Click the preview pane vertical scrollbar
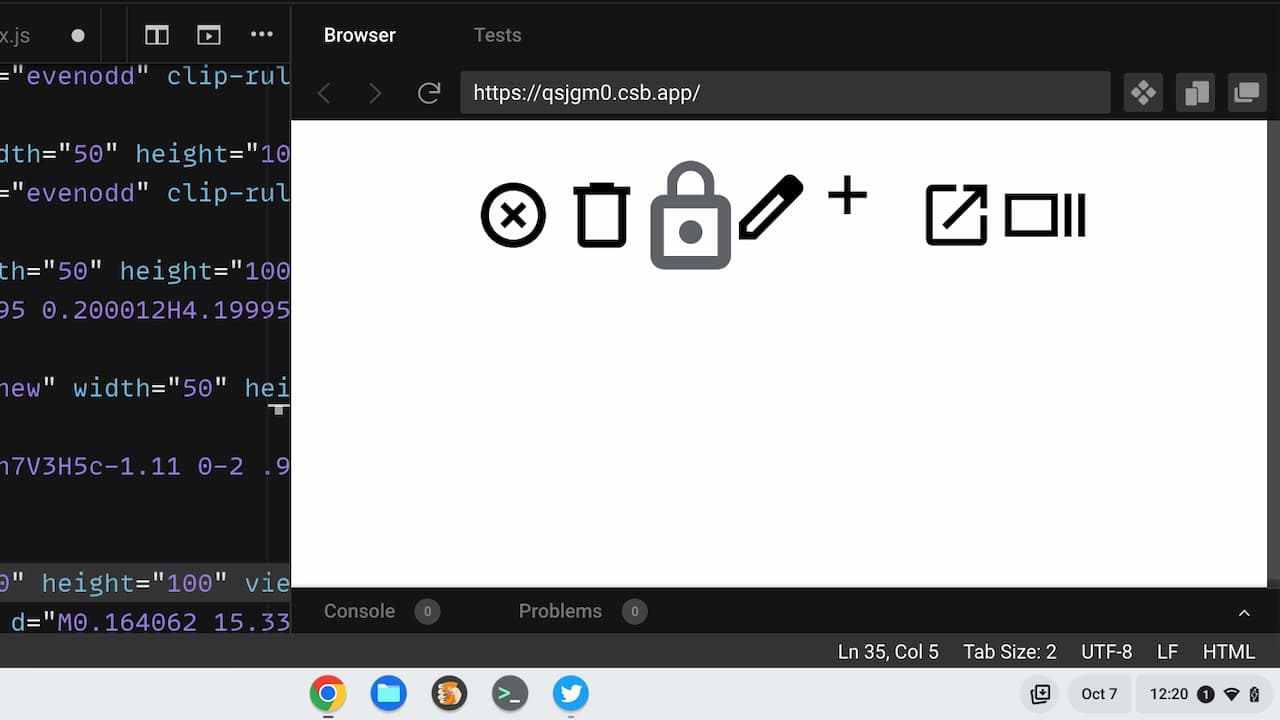This screenshot has width=1280, height=720. pyautogui.click(x=1273, y=352)
